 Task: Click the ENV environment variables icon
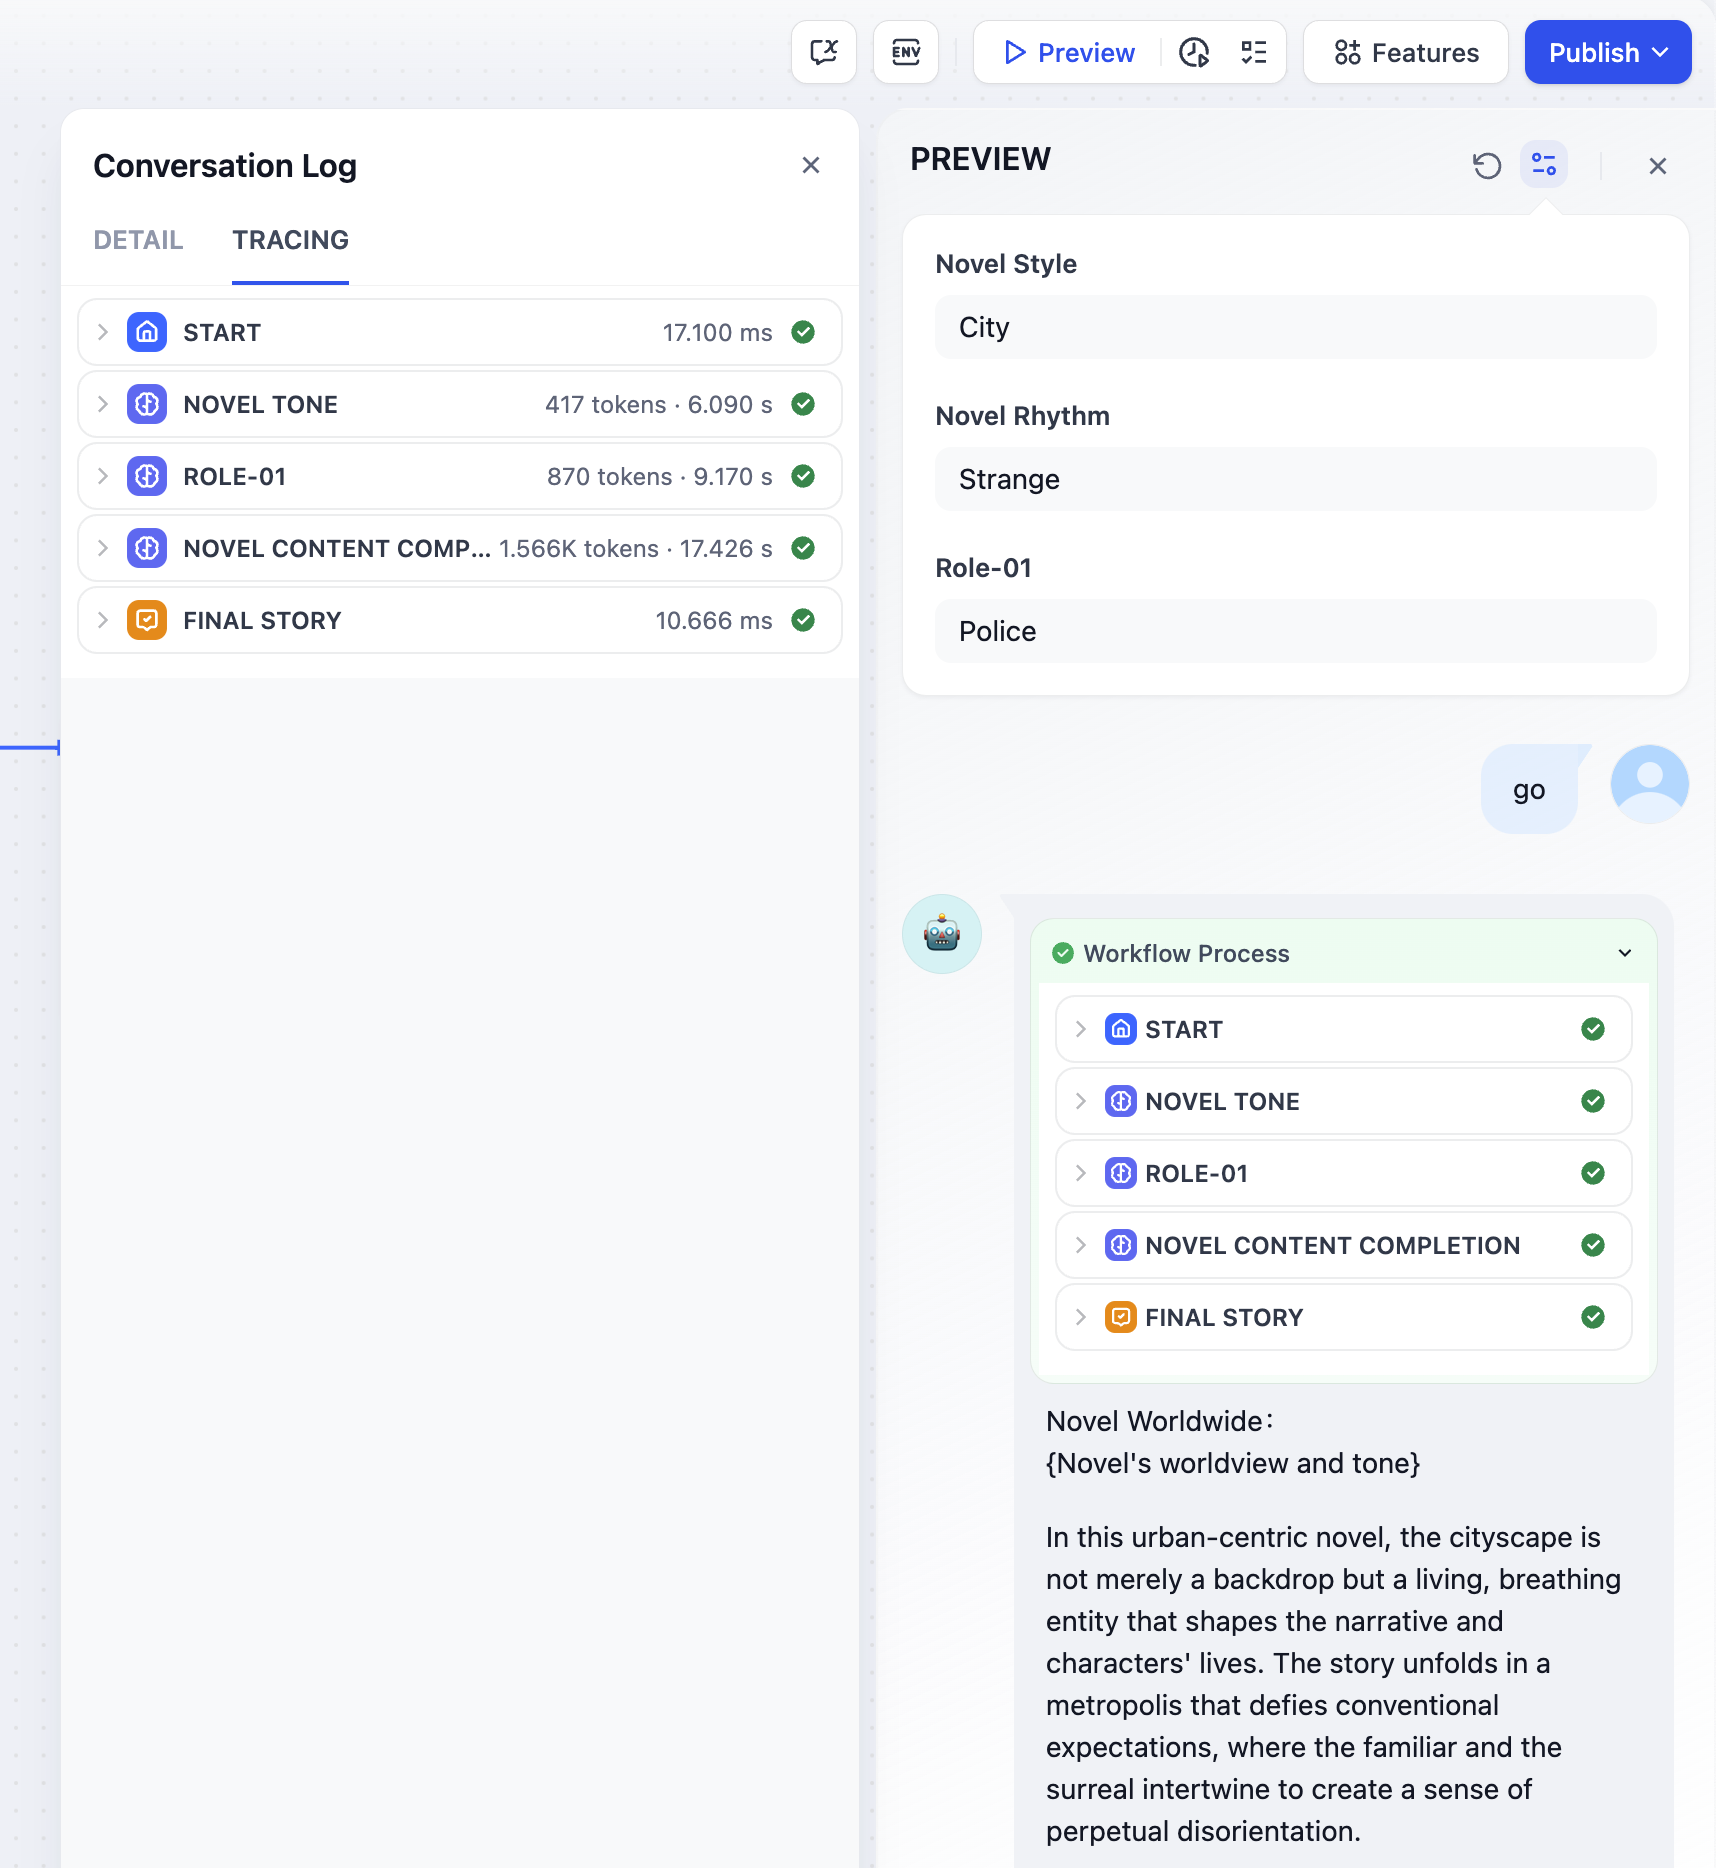pyautogui.click(x=906, y=52)
